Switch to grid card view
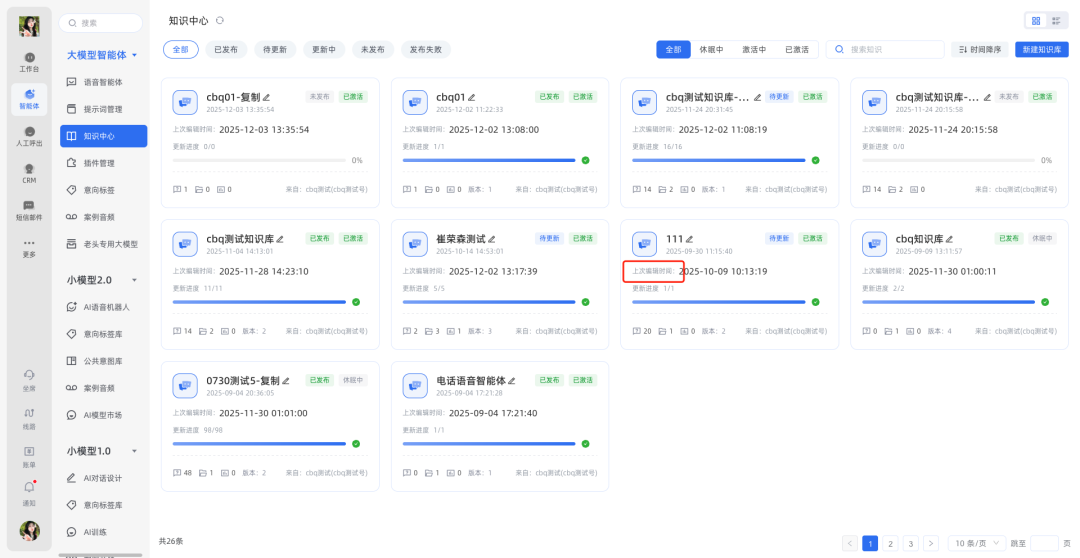 point(1036,20)
